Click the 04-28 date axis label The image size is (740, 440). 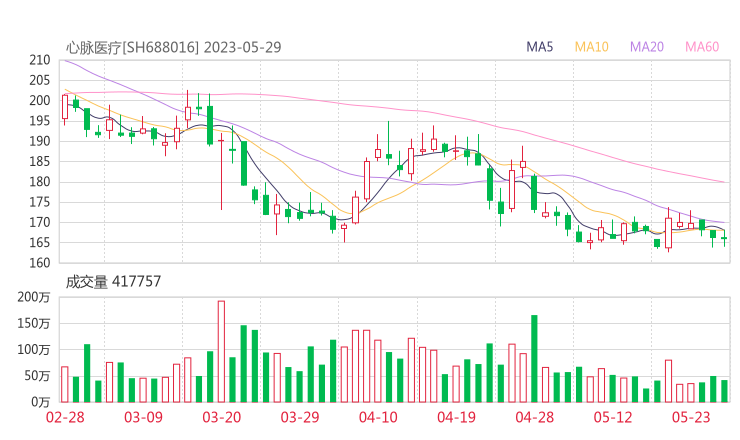(x=535, y=417)
